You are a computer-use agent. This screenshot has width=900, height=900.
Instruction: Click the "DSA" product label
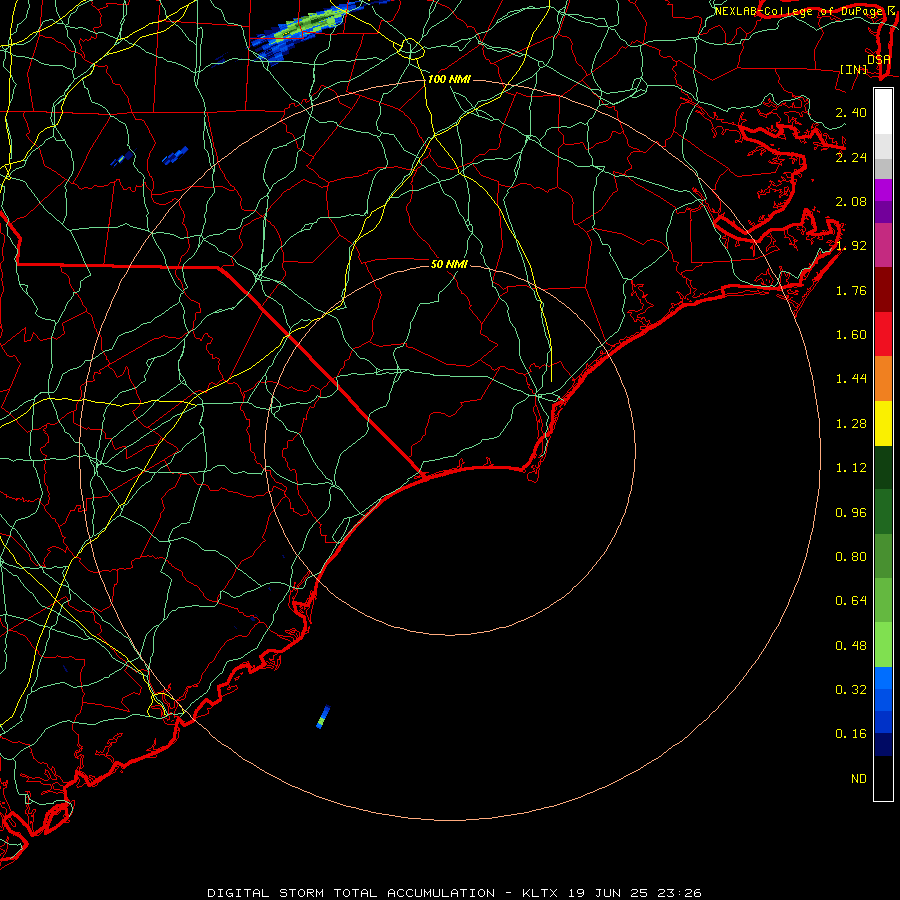pos(879,59)
